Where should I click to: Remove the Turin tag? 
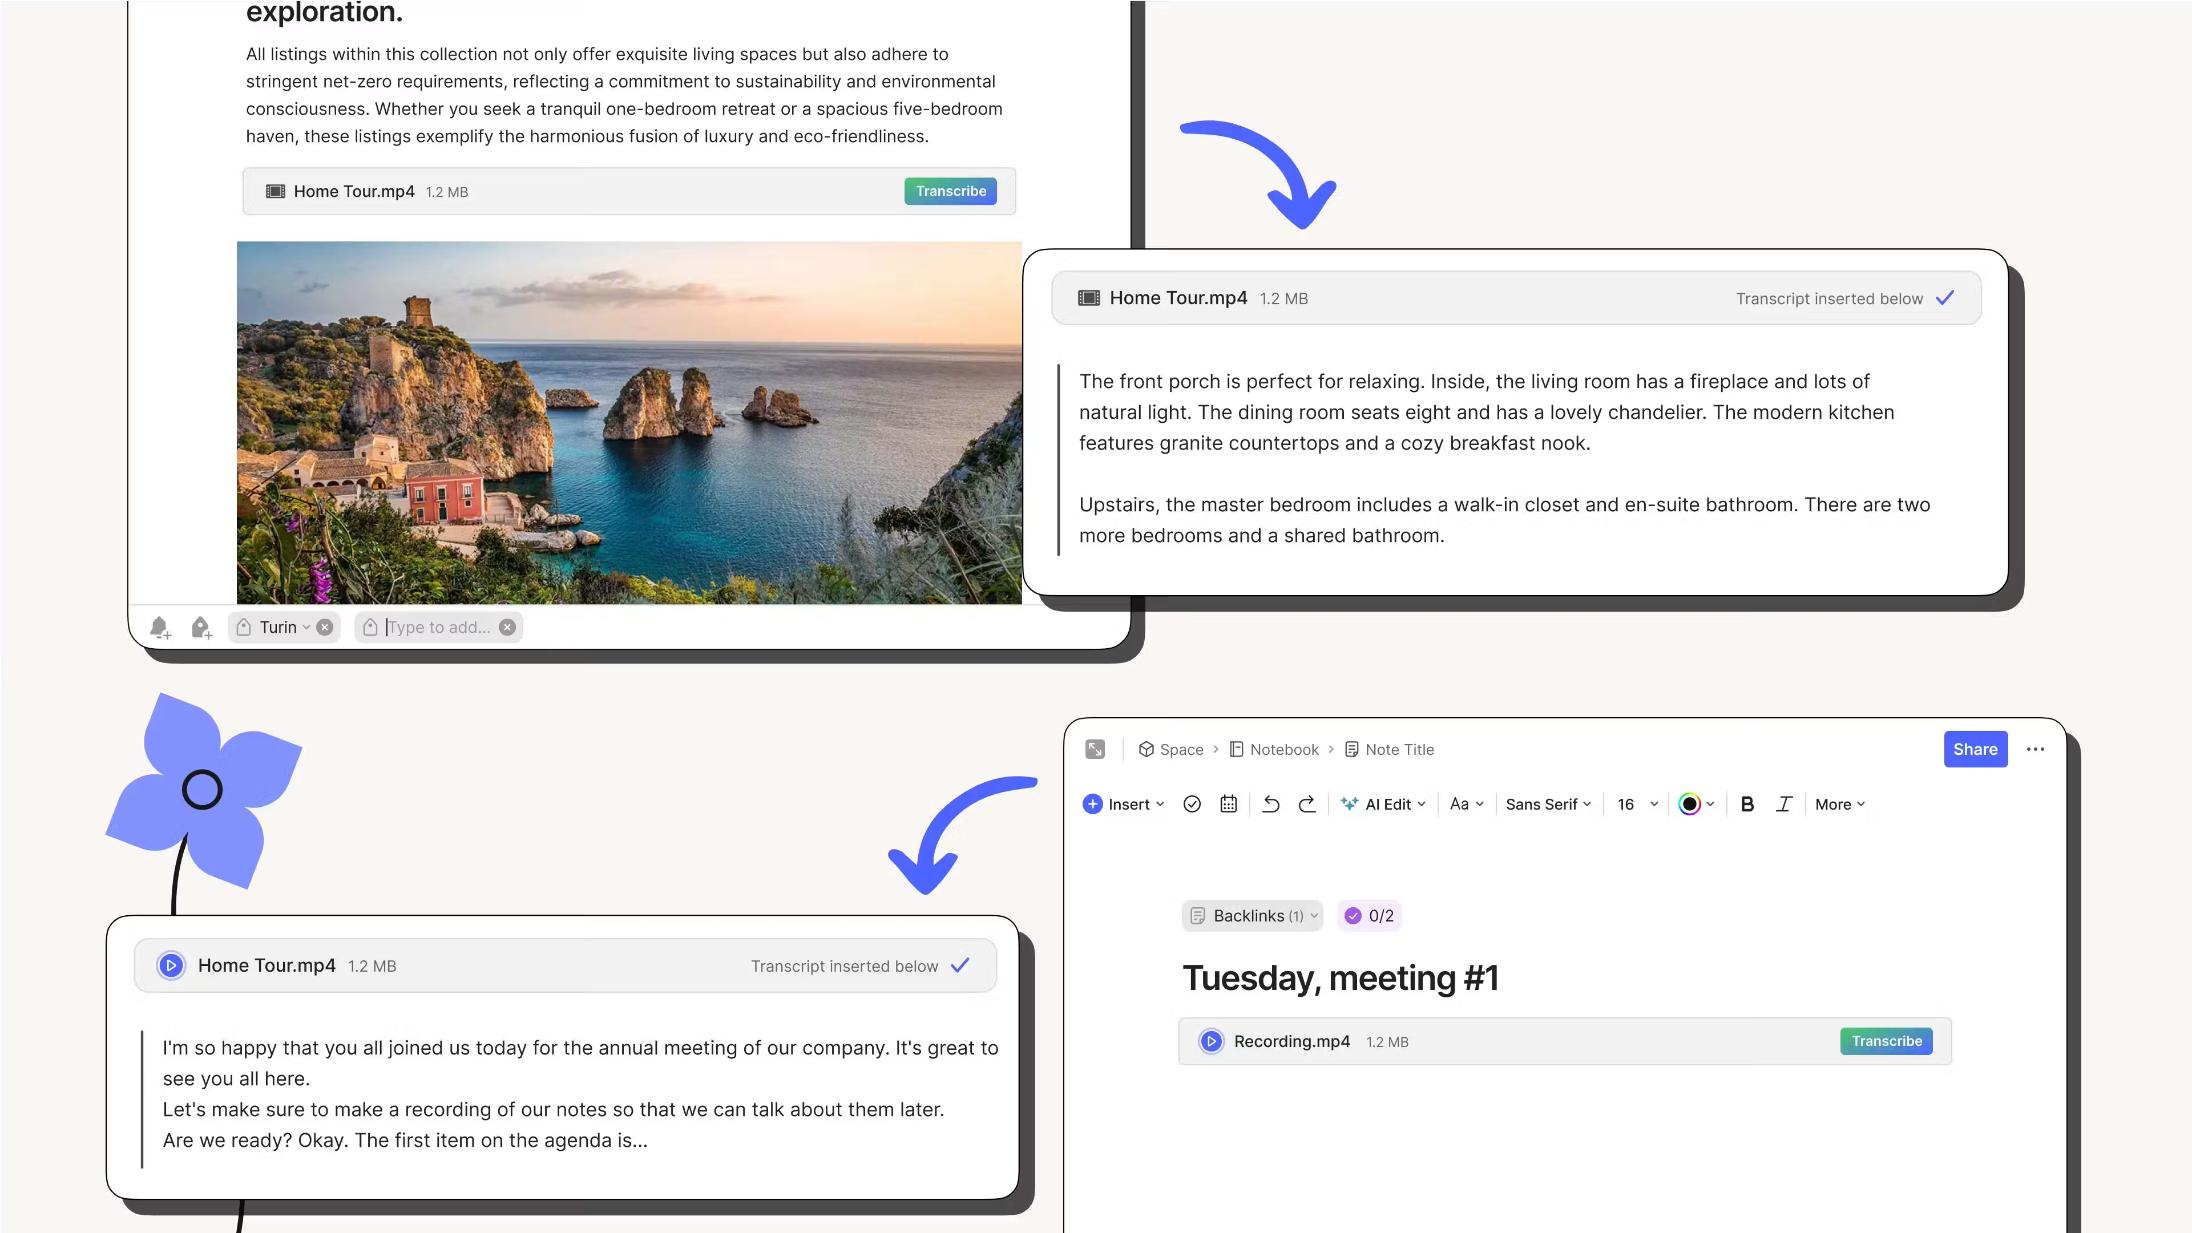pos(325,627)
